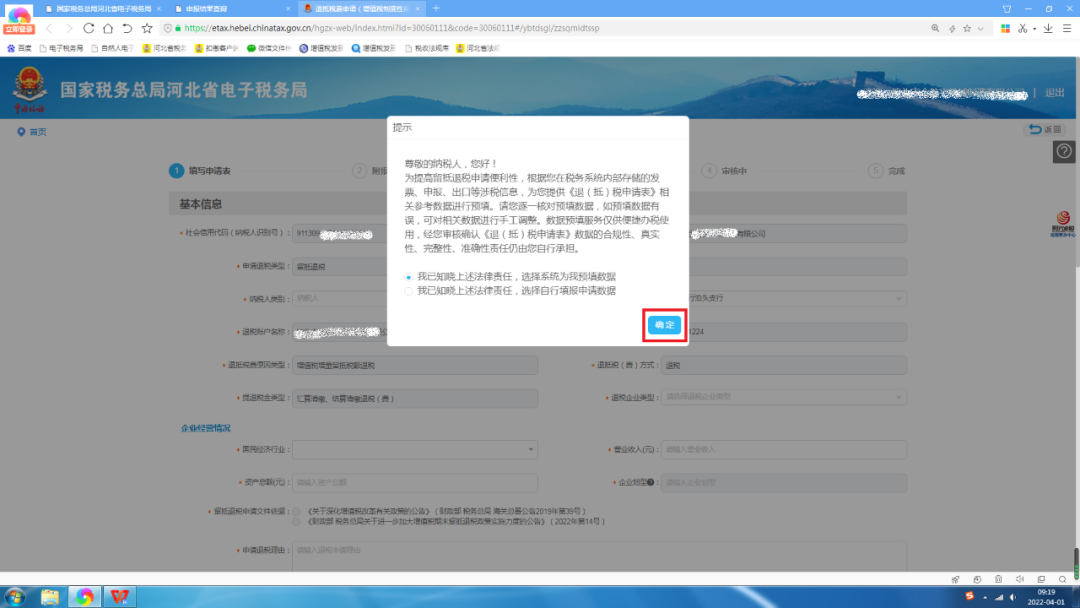This screenshot has width=1080, height=608.
Task: Click the rocket accelerator icon in the status bar
Action: click(x=955, y=580)
